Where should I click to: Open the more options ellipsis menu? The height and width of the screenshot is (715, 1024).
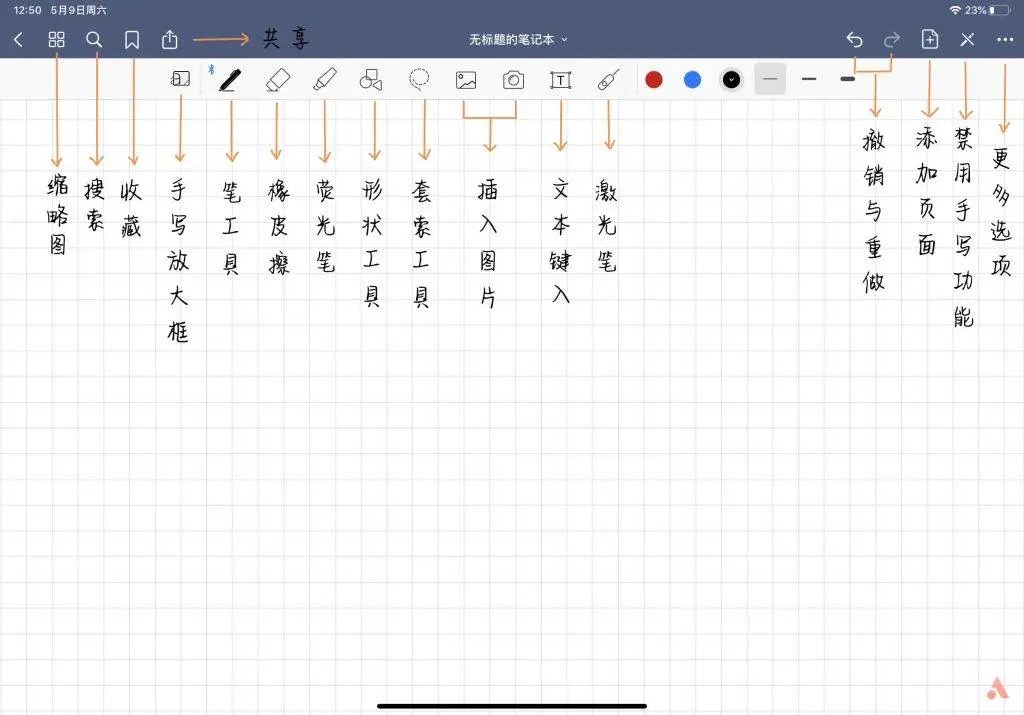tap(1005, 40)
